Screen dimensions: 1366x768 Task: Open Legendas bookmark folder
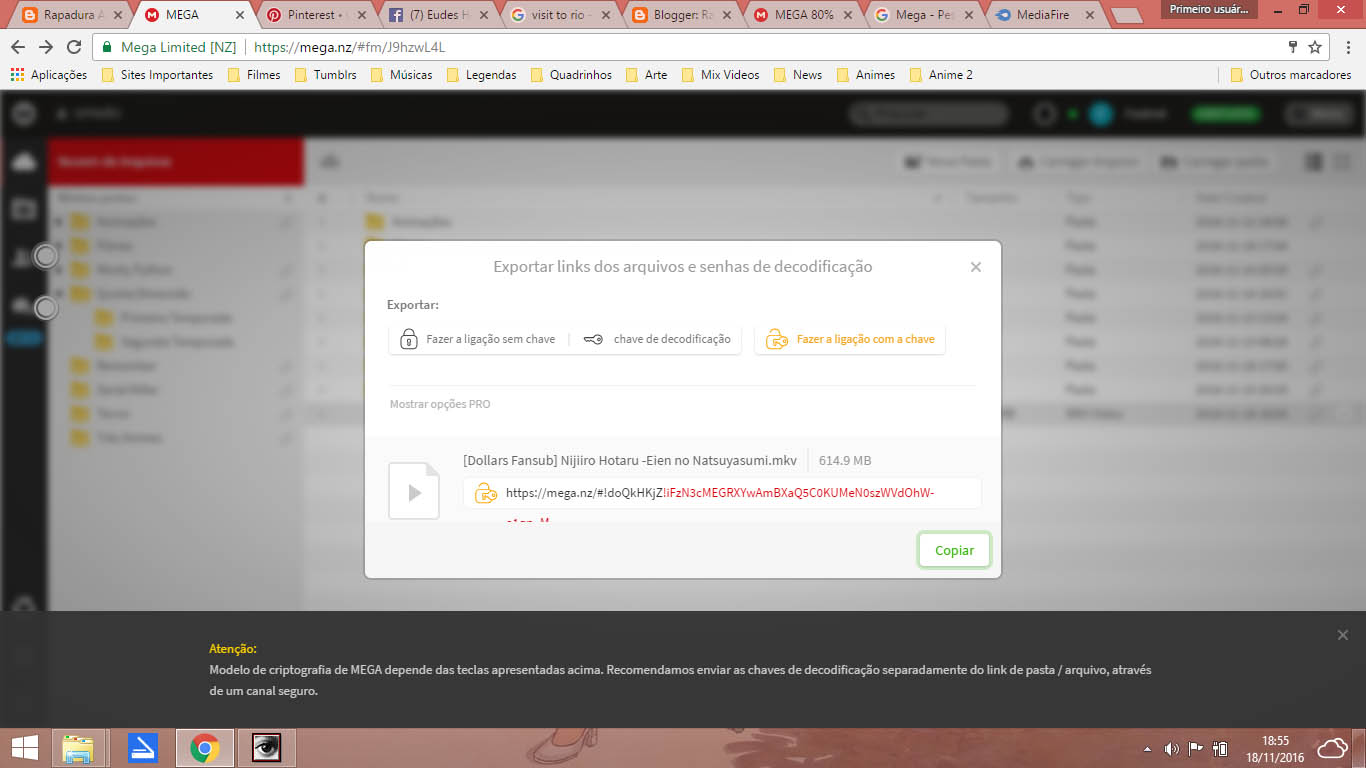point(481,75)
